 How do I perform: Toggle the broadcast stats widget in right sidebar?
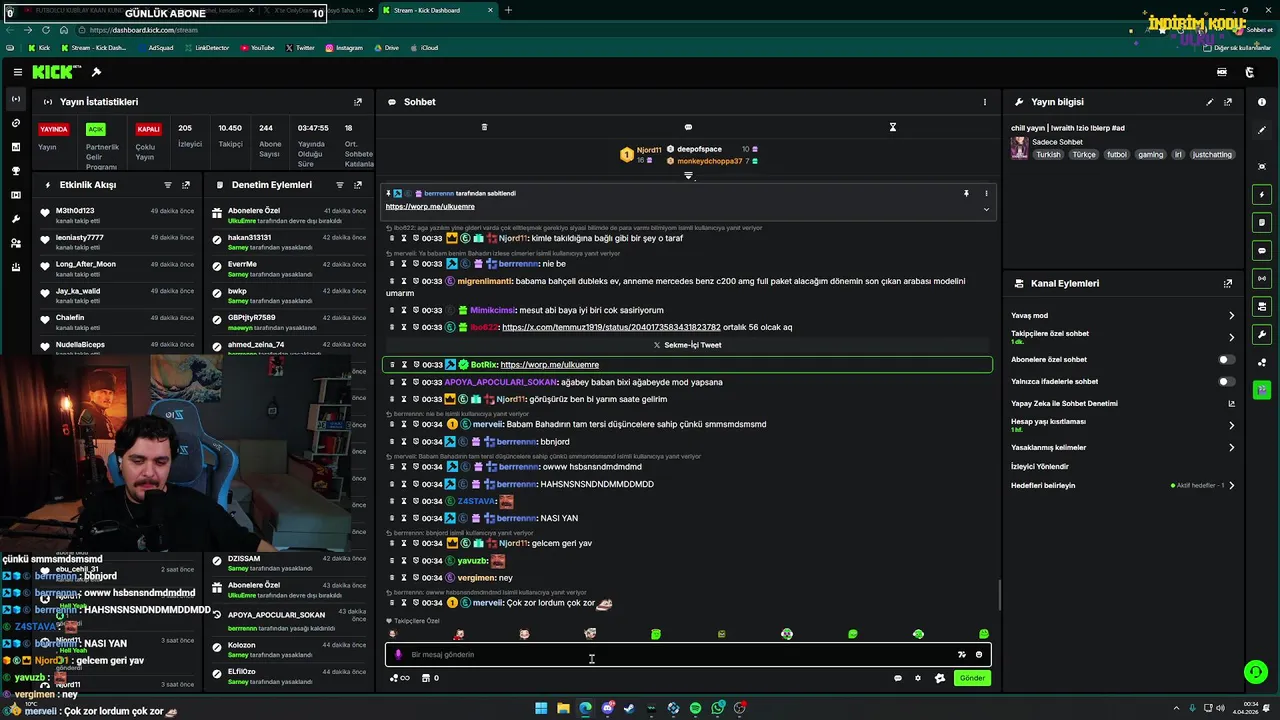(1262, 278)
